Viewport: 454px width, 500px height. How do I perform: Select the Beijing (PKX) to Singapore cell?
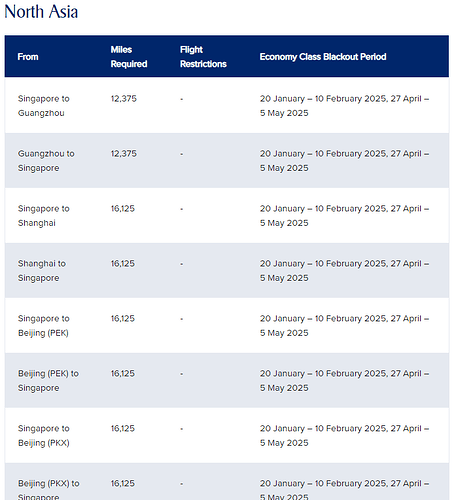[x=49, y=490]
